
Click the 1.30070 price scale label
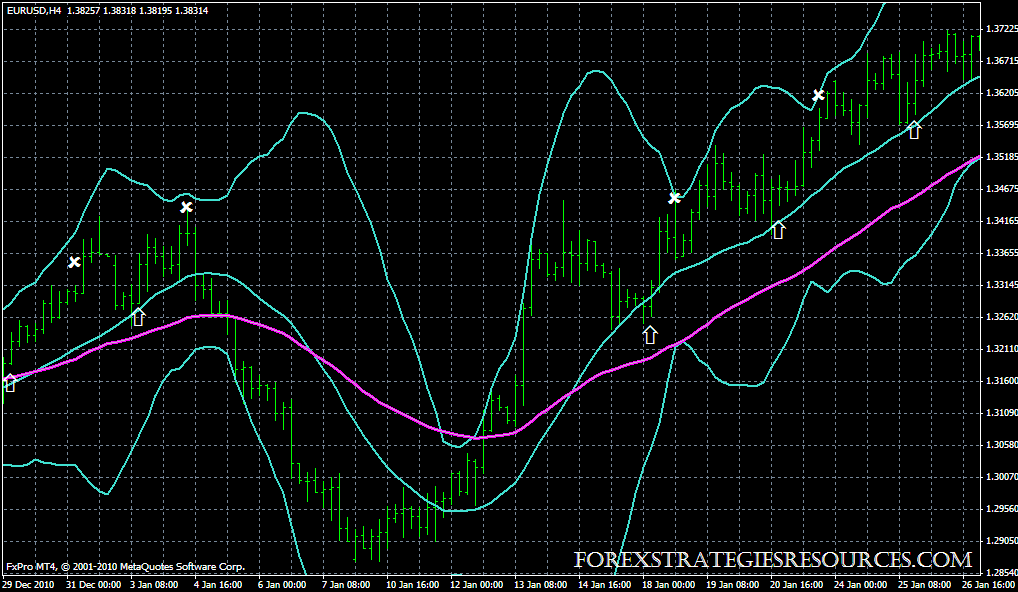point(1000,476)
